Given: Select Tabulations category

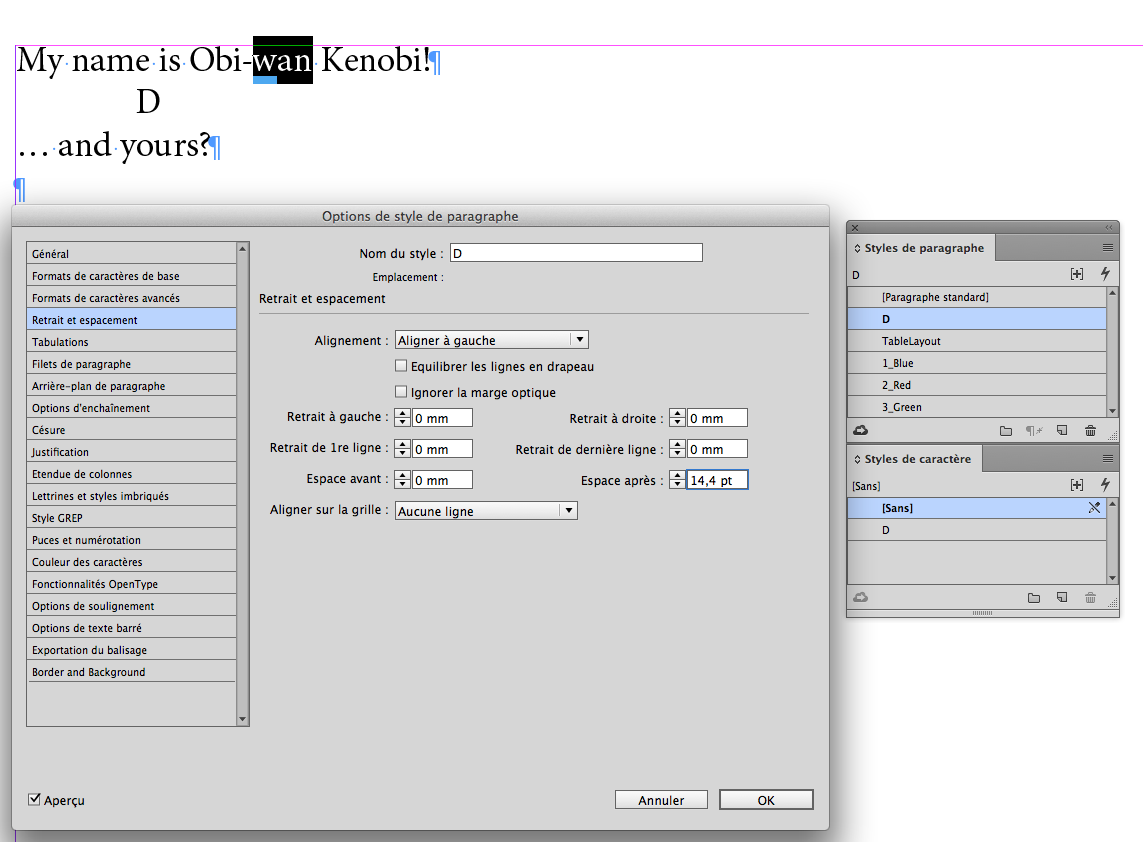Looking at the screenshot, I should click(131, 342).
